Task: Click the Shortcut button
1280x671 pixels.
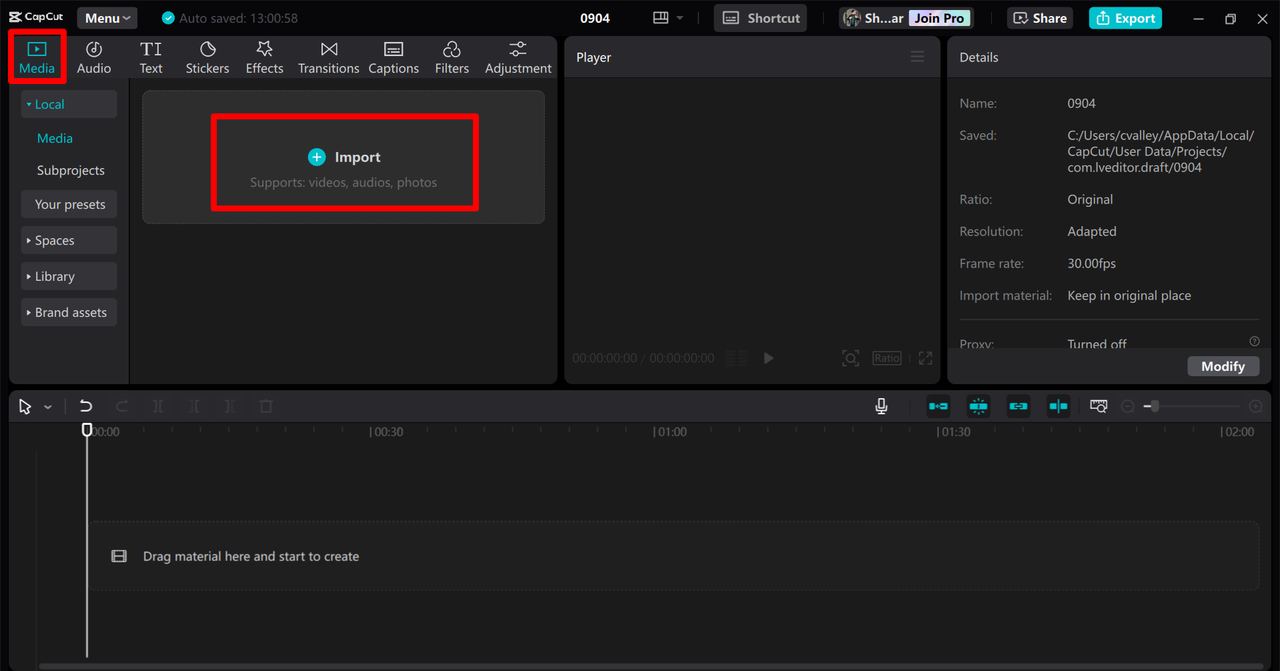Action: (x=762, y=18)
